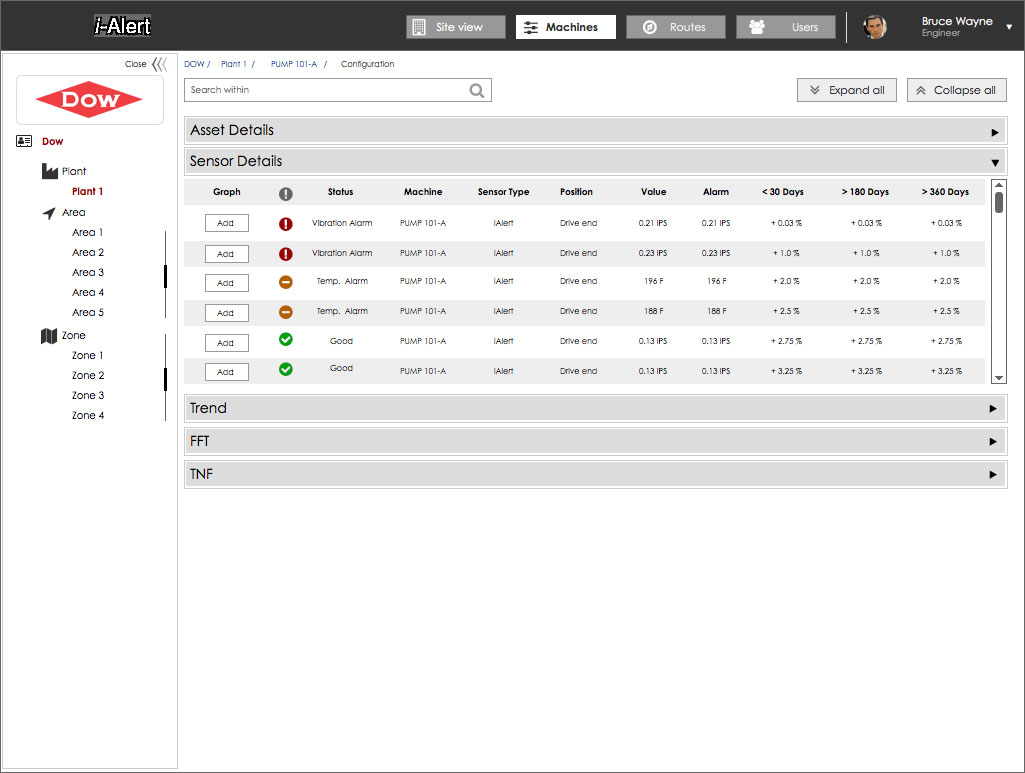Click first row red vibration alarm icon
The height and width of the screenshot is (773, 1025).
pyautogui.click(x=285, y=224)
